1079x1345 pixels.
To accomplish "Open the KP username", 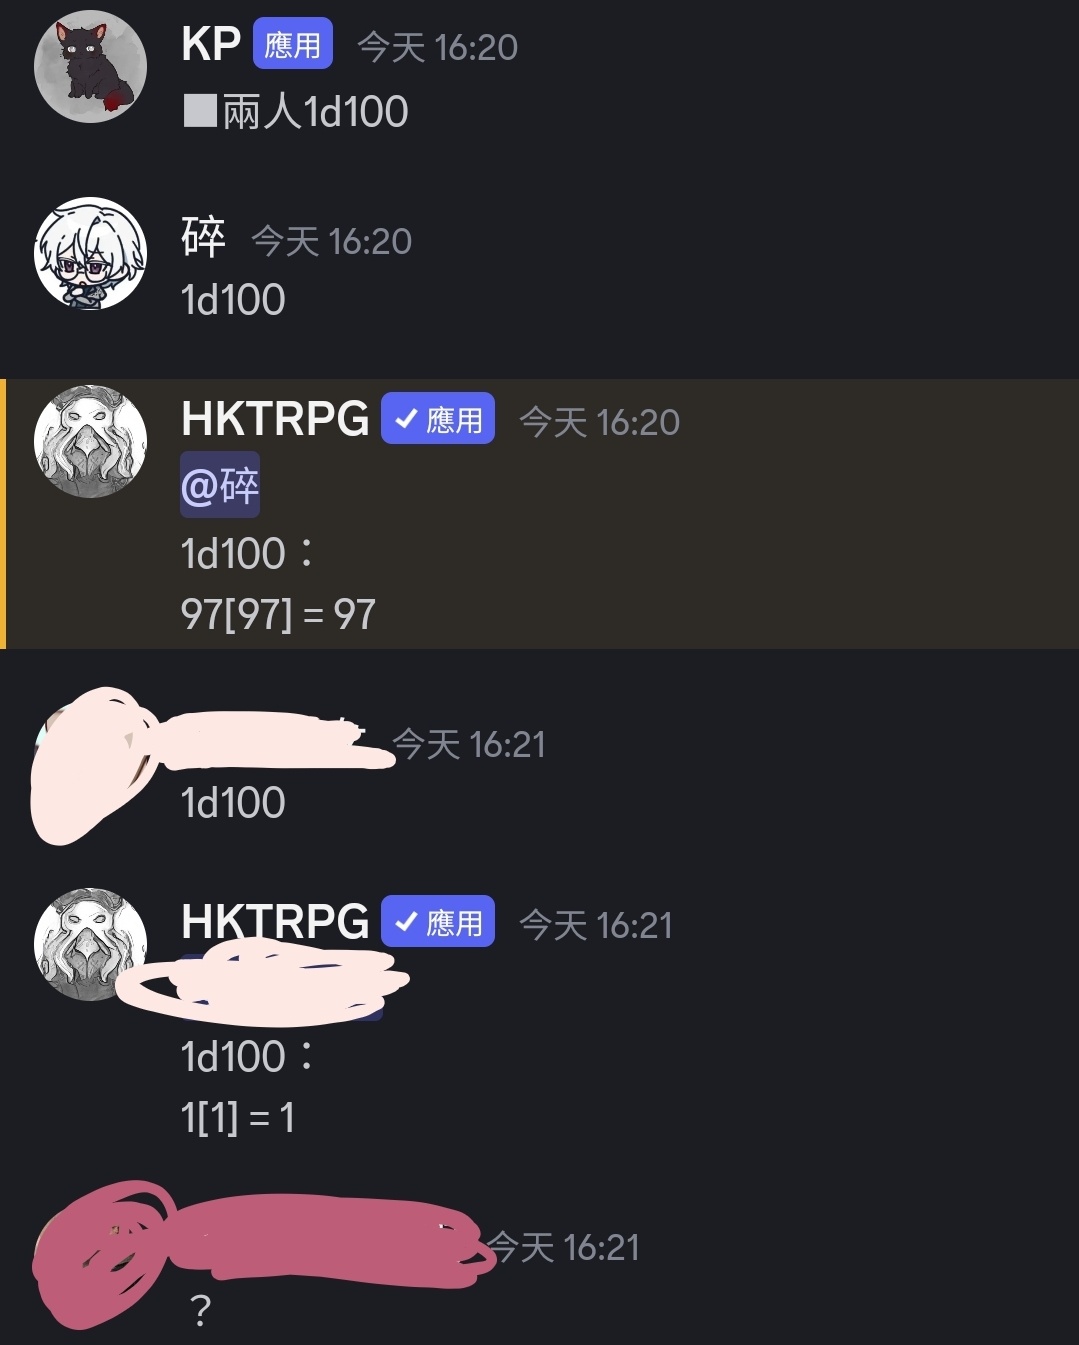I will coord(211,44).
